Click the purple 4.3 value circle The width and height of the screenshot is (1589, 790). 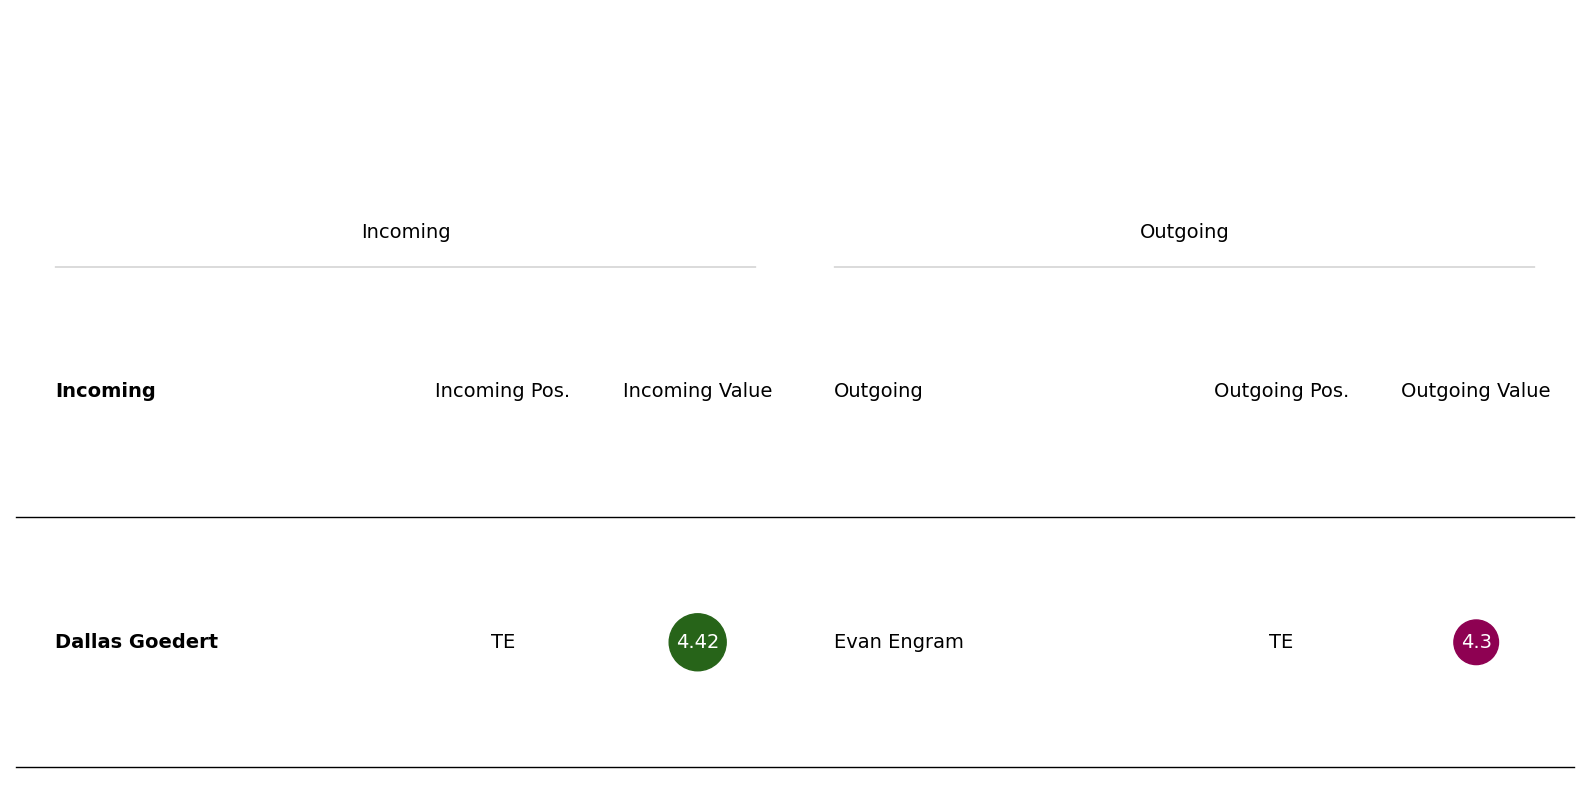(x=1476, y=642)
